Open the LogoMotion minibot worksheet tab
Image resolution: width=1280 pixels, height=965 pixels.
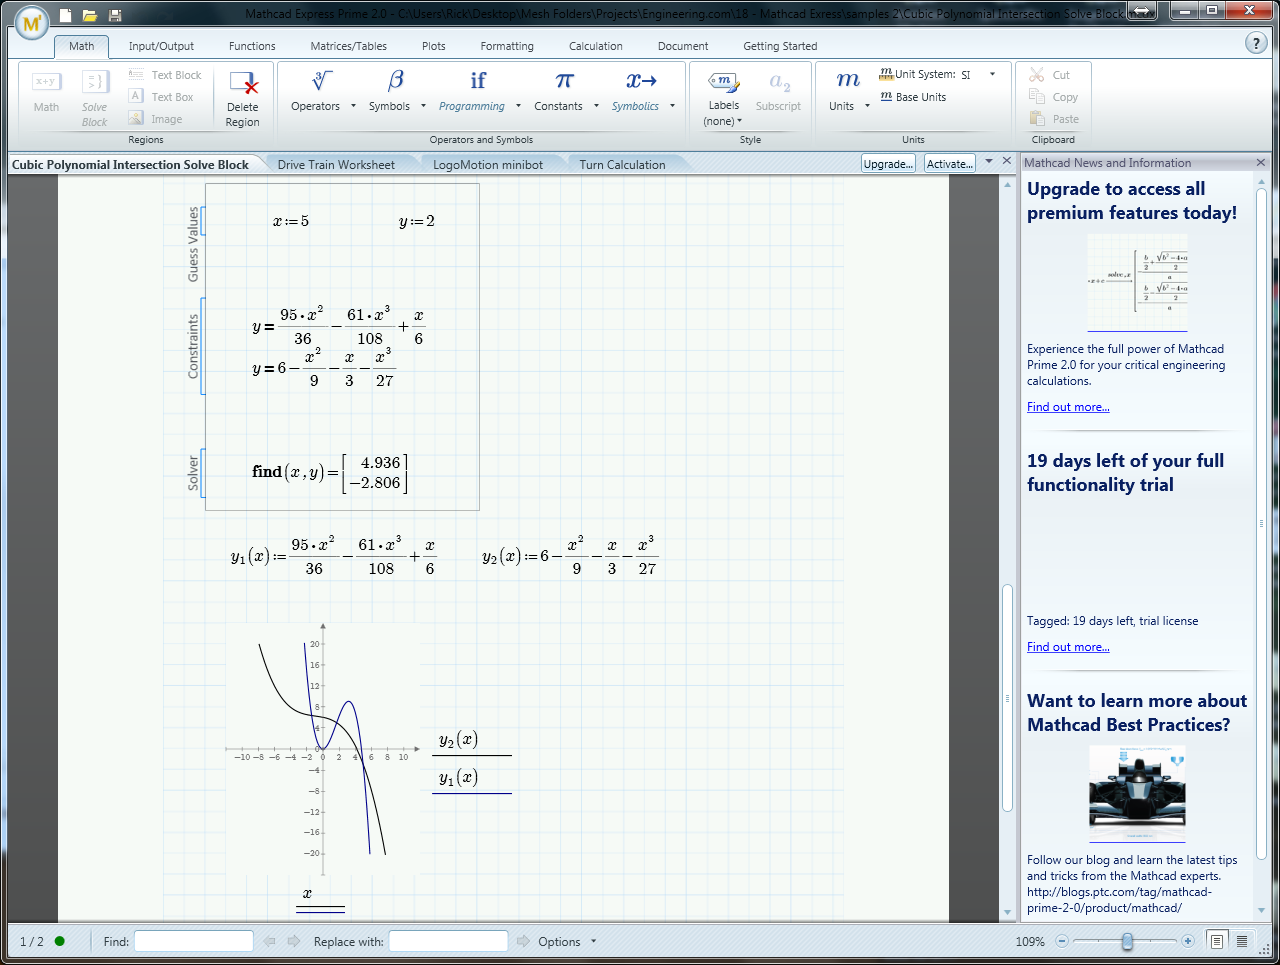[488, 165]
